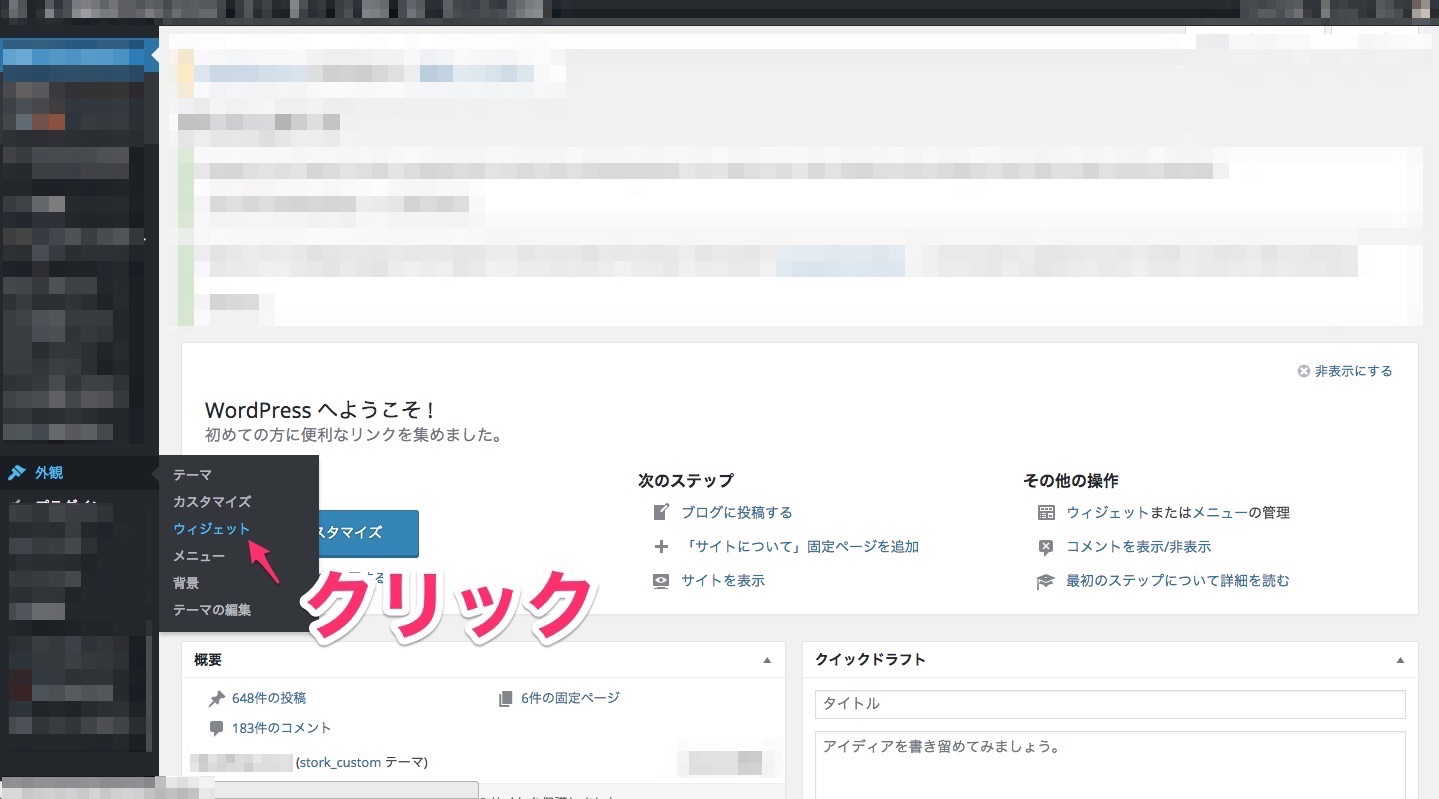Collapse the 概要 panel with its arrow

[x=767, y=661]
